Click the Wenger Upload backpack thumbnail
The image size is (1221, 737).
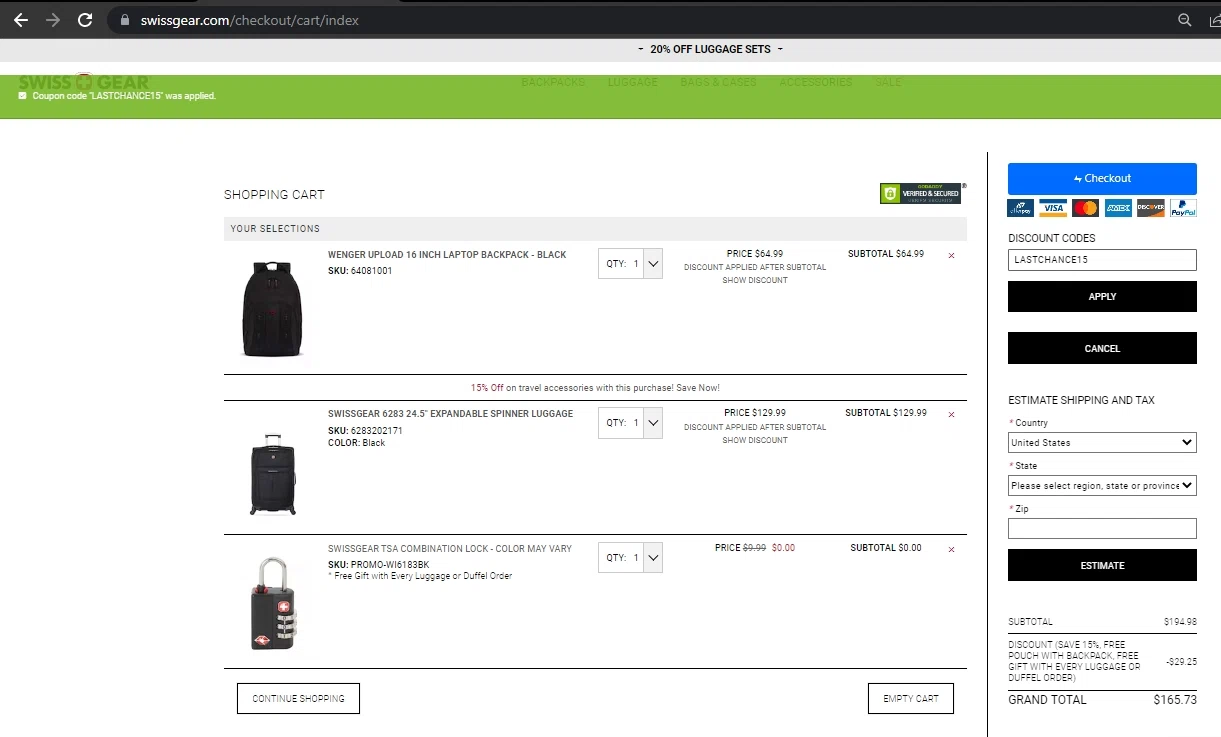[x=273, y=308]
